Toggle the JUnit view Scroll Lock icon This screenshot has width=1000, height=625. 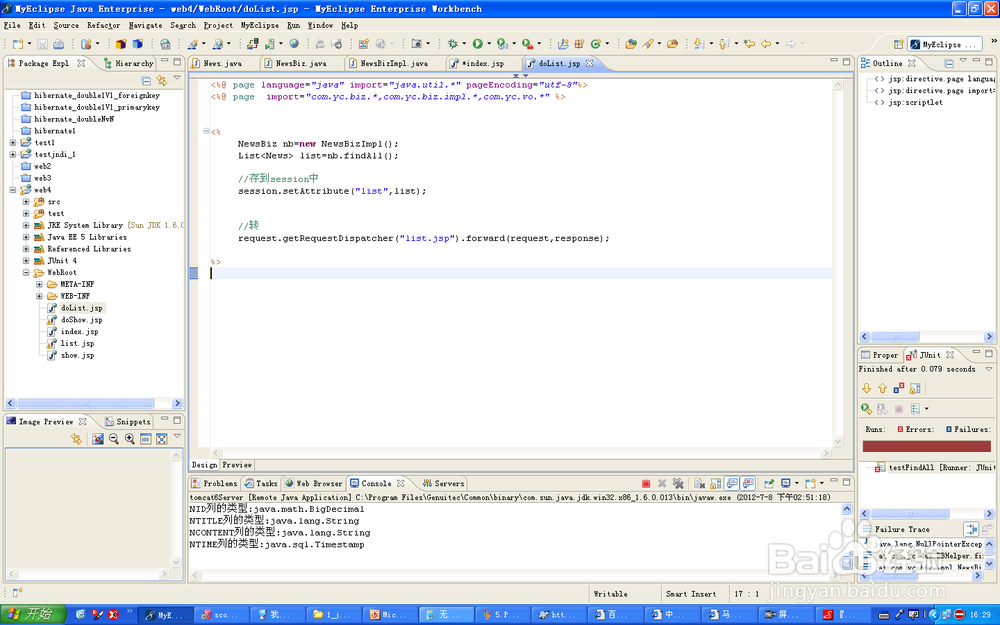click(x=915, y=388)
